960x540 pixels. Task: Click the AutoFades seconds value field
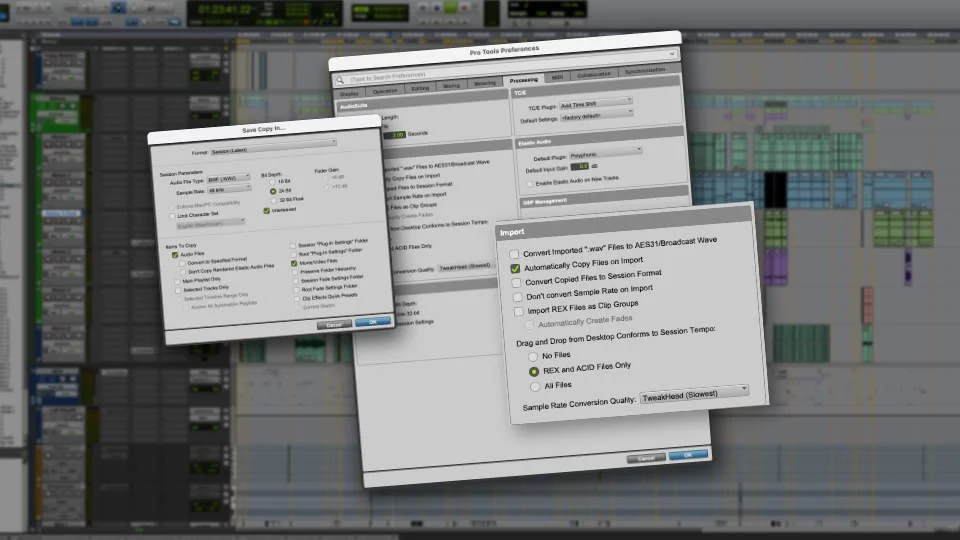396,135
